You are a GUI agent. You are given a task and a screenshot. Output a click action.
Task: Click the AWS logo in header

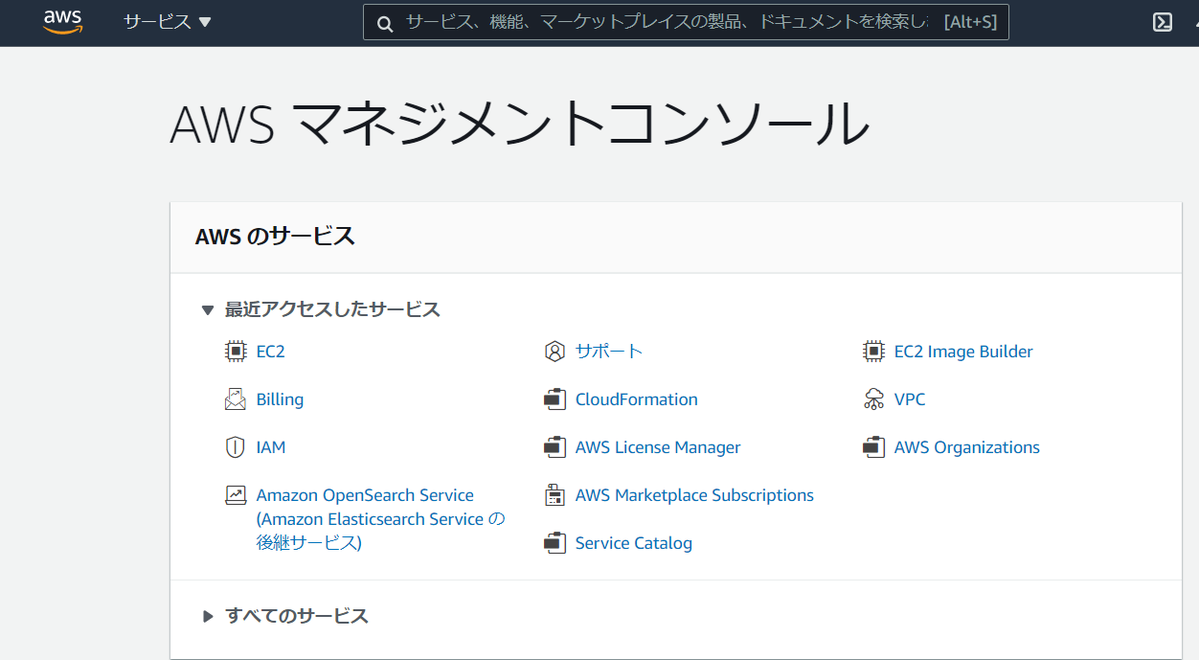point(62,22)
